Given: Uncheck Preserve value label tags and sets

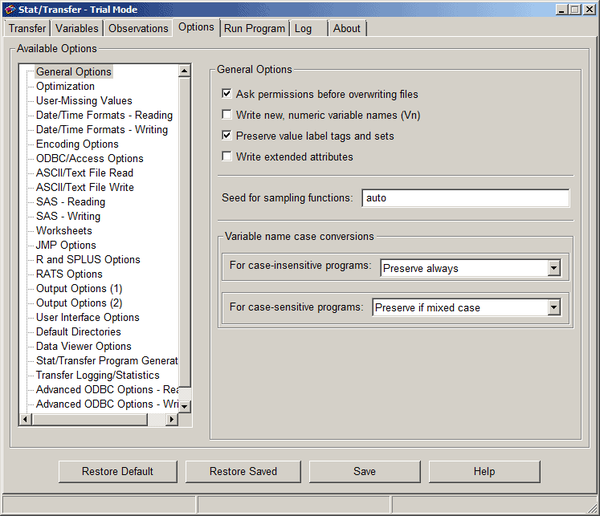Looking at the screenshot, I should 227,135.
